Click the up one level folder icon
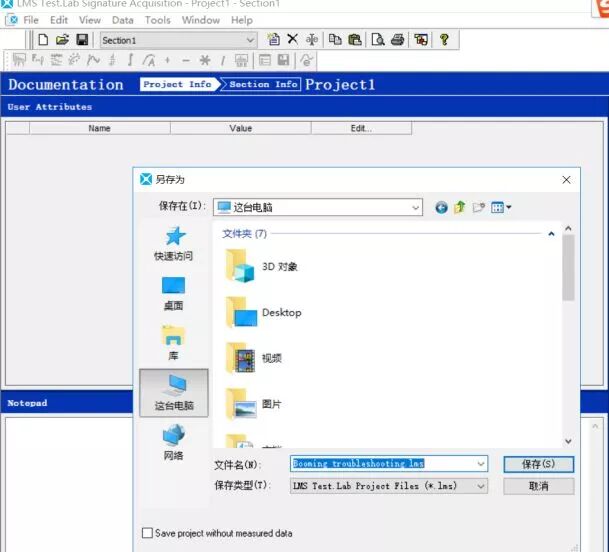Screen dimensions: 609x552 [x=460, y=207]
